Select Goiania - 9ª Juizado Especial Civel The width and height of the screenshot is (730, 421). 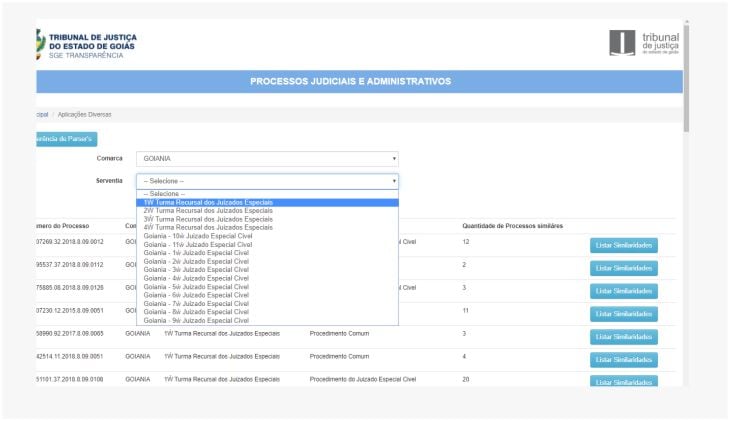coord(267,321)
